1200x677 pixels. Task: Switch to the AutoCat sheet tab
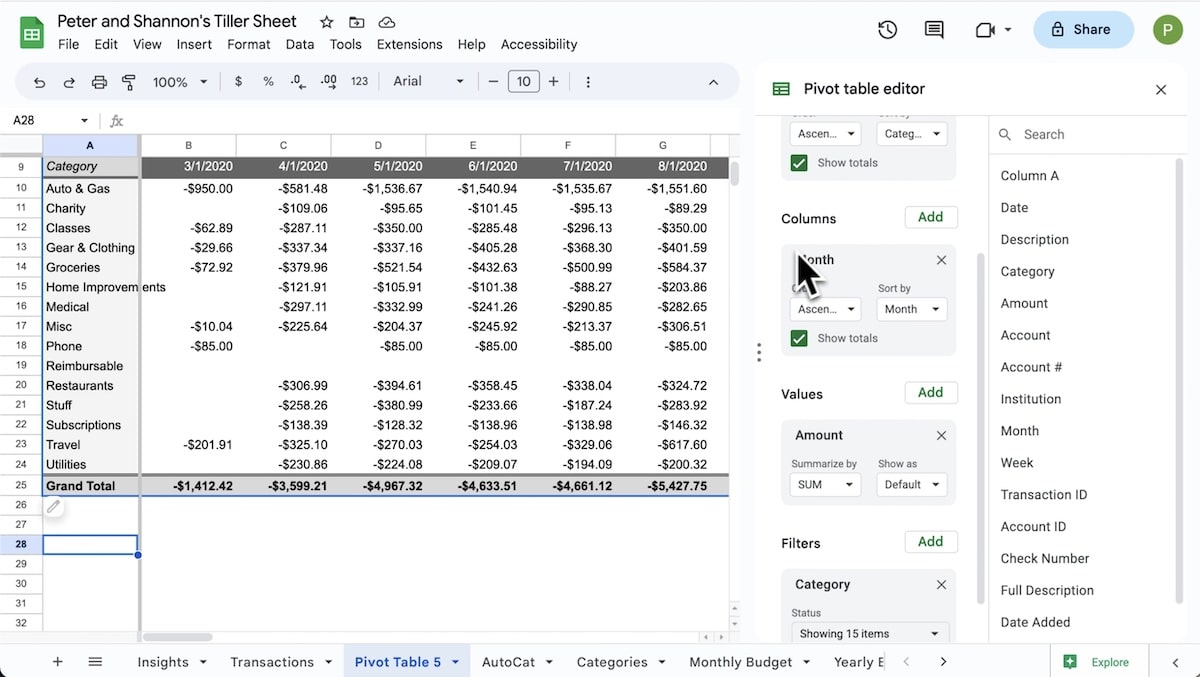click(x=508, y=662)
